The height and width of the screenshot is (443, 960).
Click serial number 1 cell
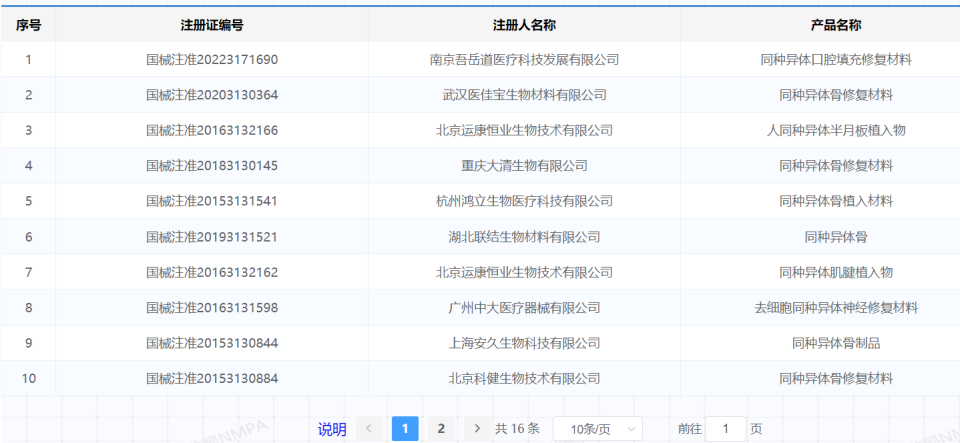(29, 59)
